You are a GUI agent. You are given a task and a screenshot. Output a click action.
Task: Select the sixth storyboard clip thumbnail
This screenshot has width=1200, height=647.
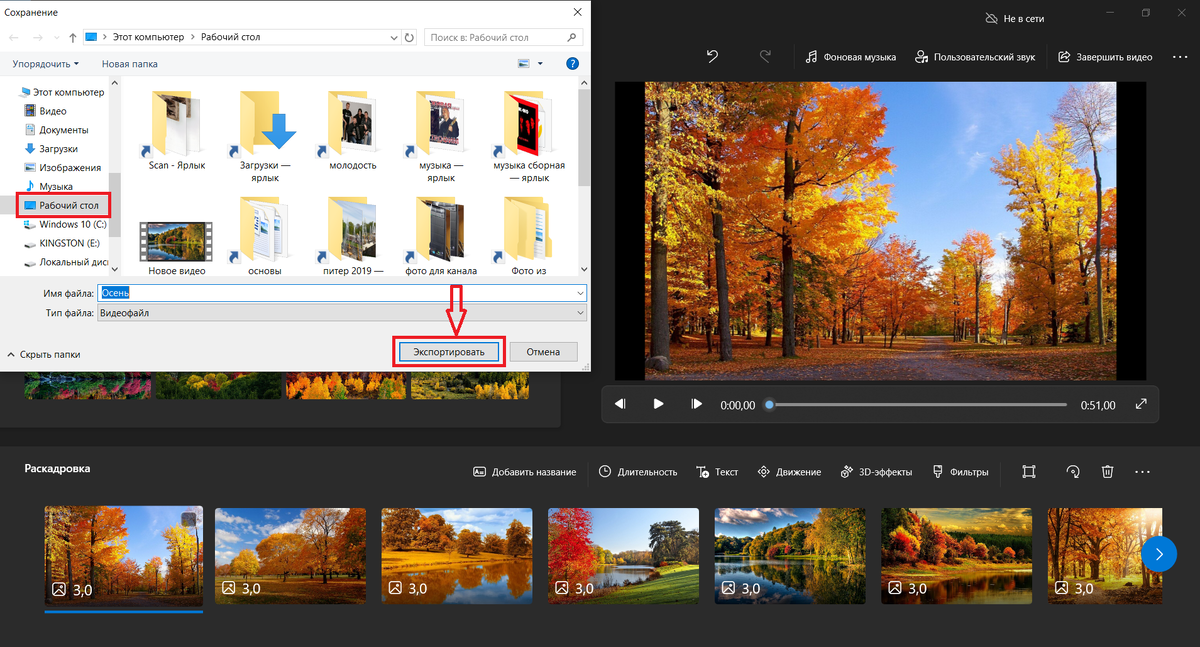[x=956, y=555]
